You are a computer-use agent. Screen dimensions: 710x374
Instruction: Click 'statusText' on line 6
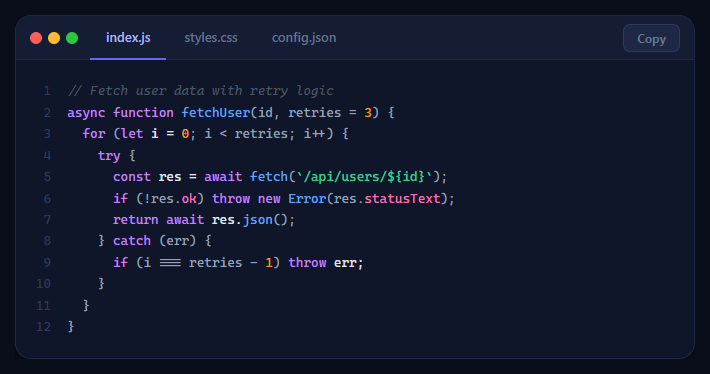click(x=403, y=198)
